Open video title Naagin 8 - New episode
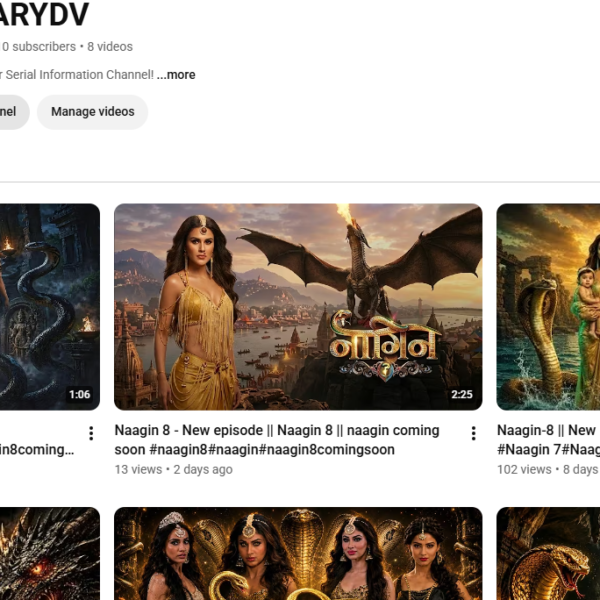The width and height of the screenshot is (600, 600). (277, 440)
